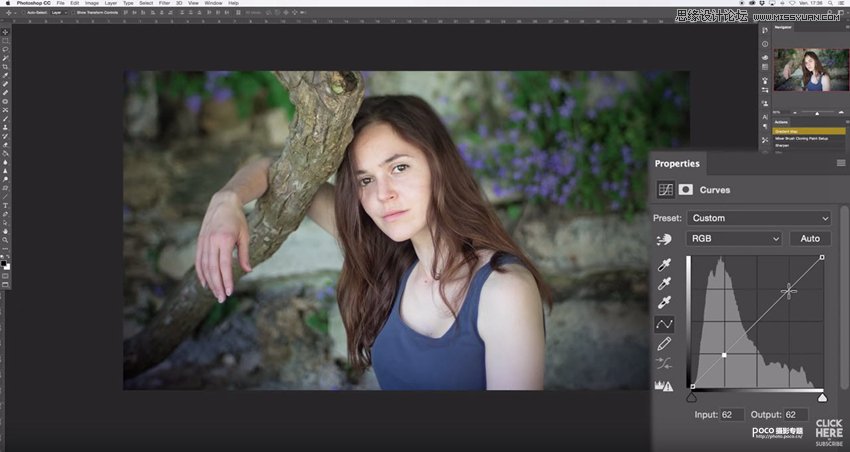Click the histogram clipping warning icon
The height and width of the screenshot is (452, 850).
665,385
